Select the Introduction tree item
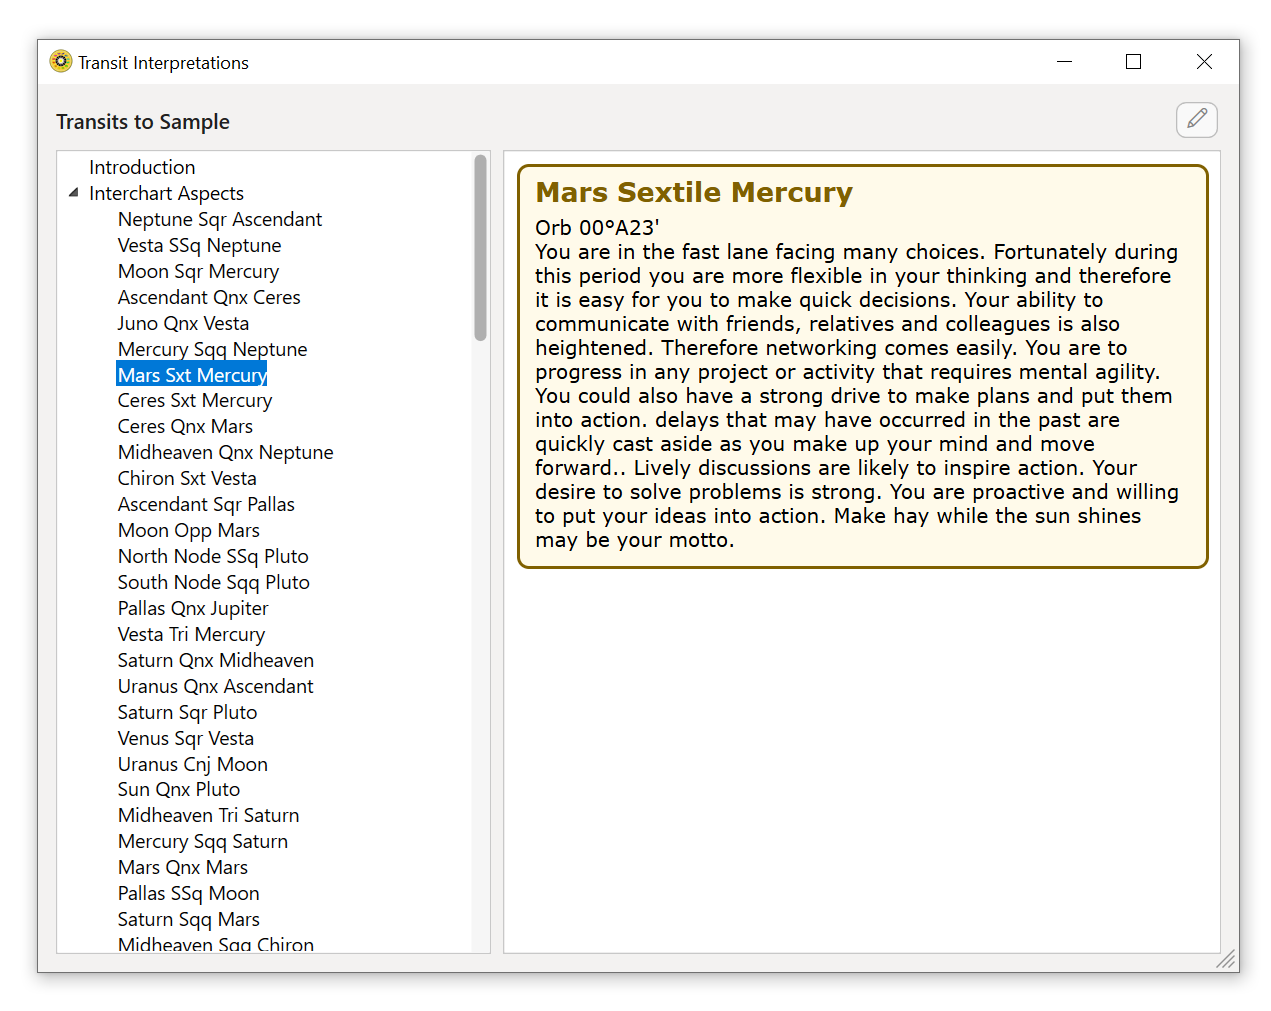This screenshot has width=1271, height=1011. (x=142, y=167)
